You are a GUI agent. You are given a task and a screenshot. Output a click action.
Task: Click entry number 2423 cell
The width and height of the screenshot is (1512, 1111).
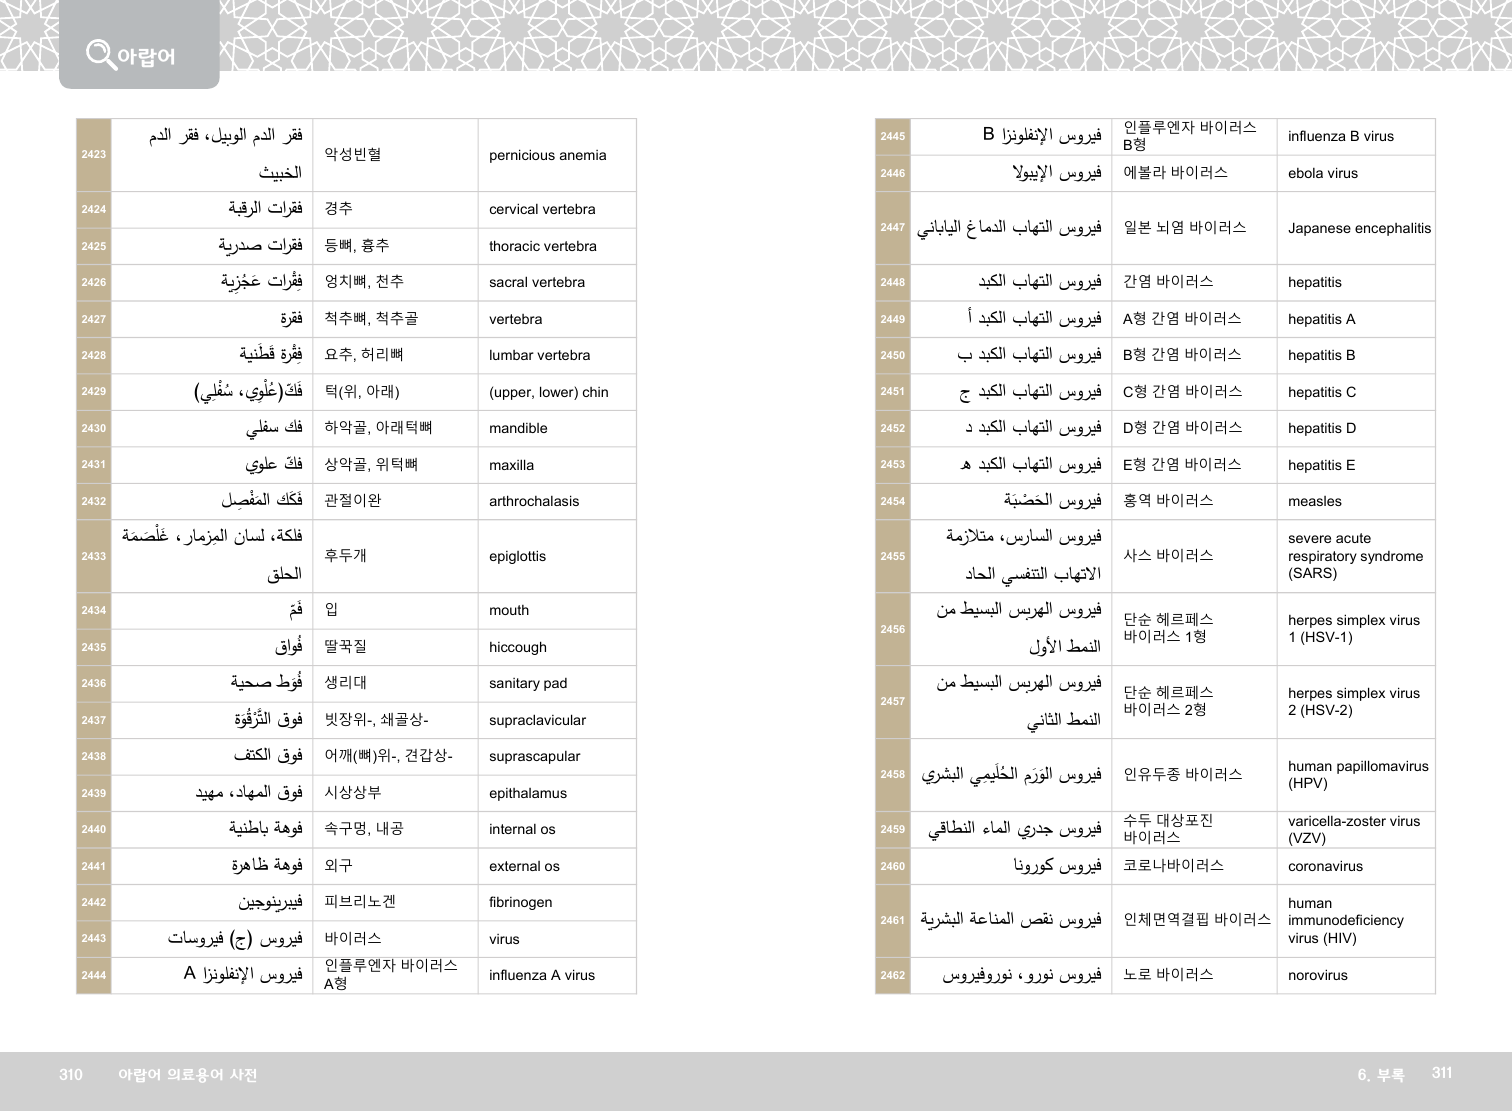click(x=94, y=155)
